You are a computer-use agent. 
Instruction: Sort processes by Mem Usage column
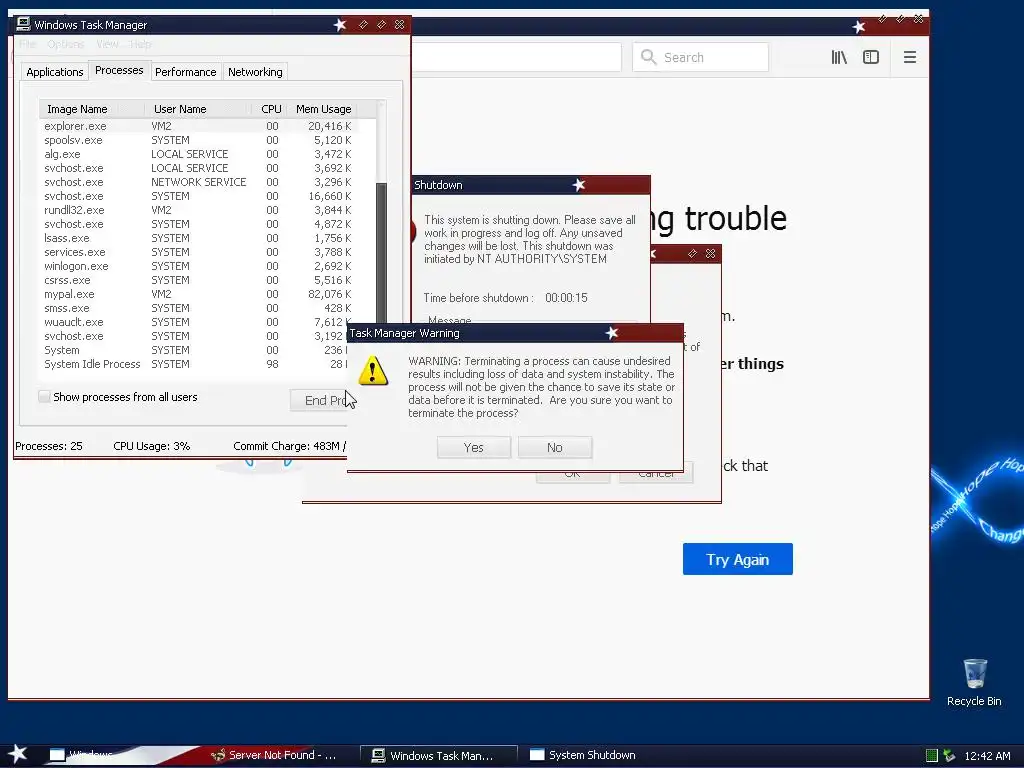click(x=323, y=109)
